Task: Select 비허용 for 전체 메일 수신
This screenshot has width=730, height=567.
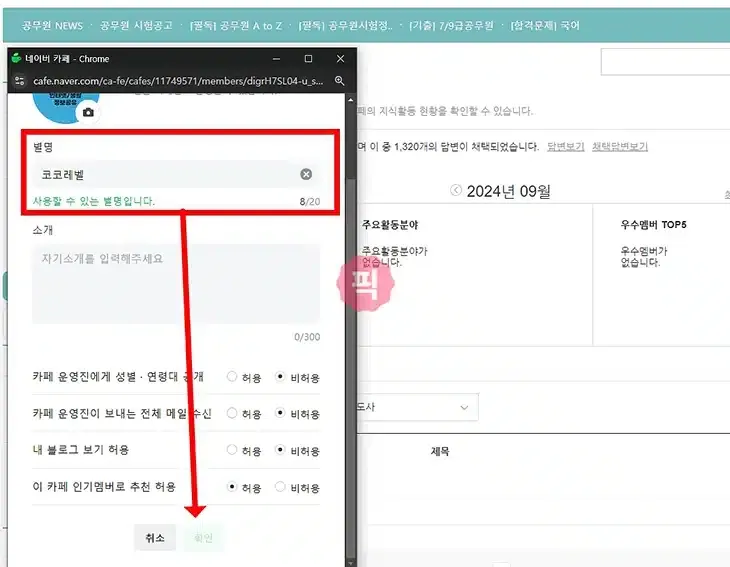Action: point(280,413)
